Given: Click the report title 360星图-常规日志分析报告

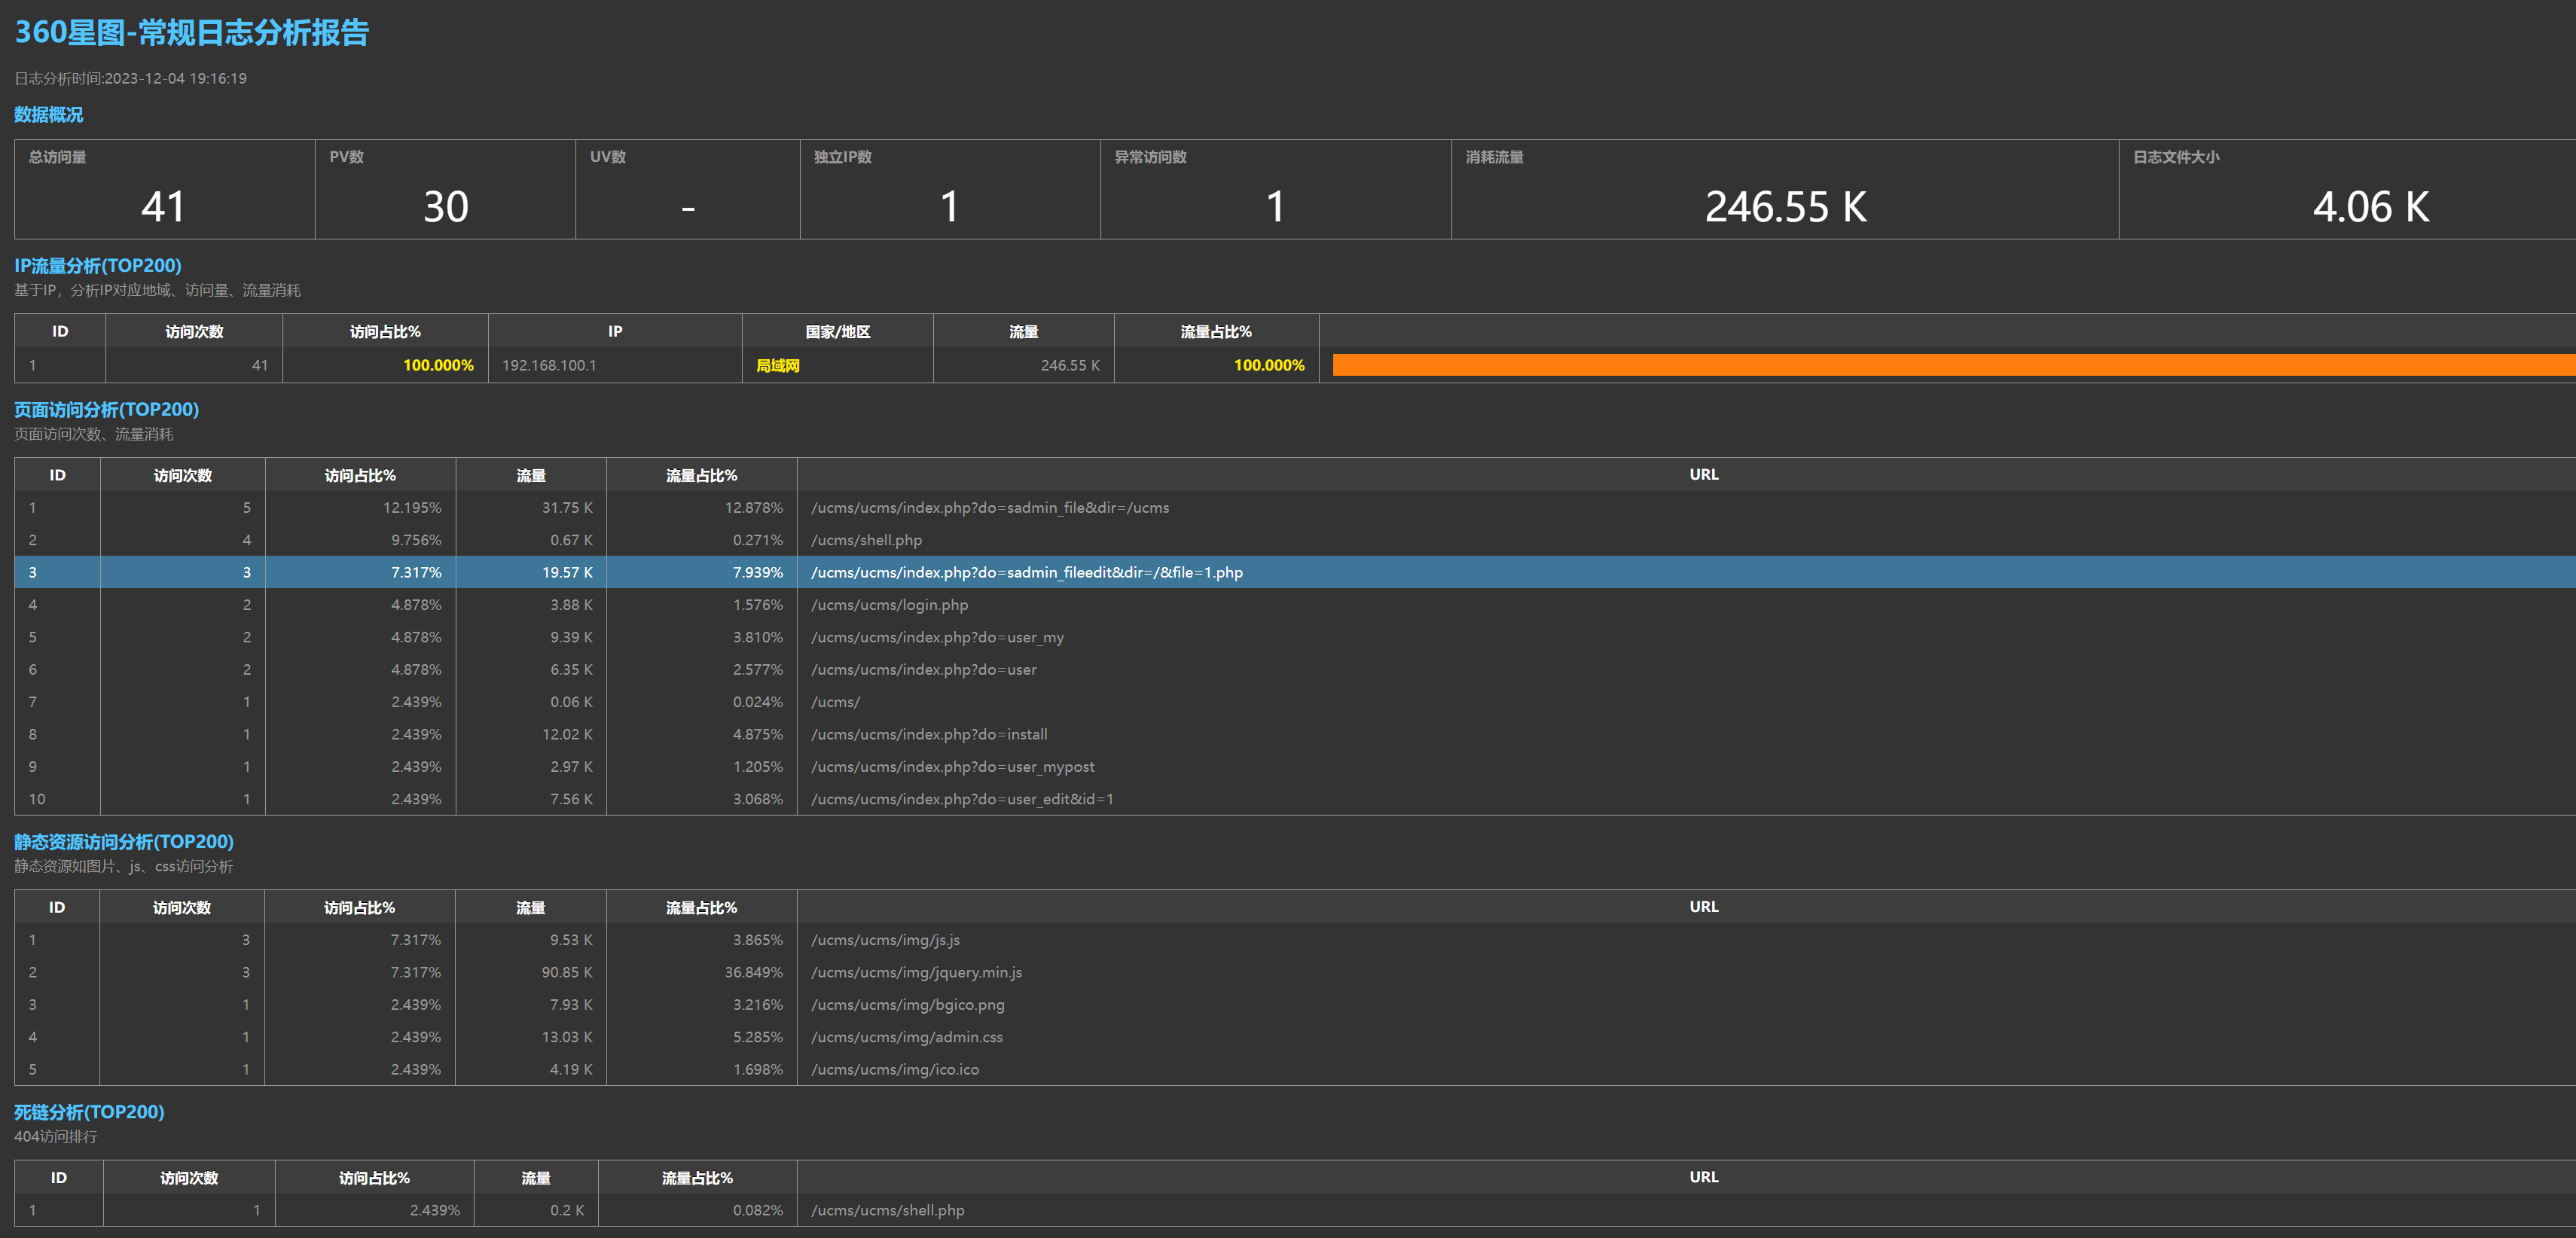Looking at the screenshot, I should pyautogui.click(x=191, y=33).
